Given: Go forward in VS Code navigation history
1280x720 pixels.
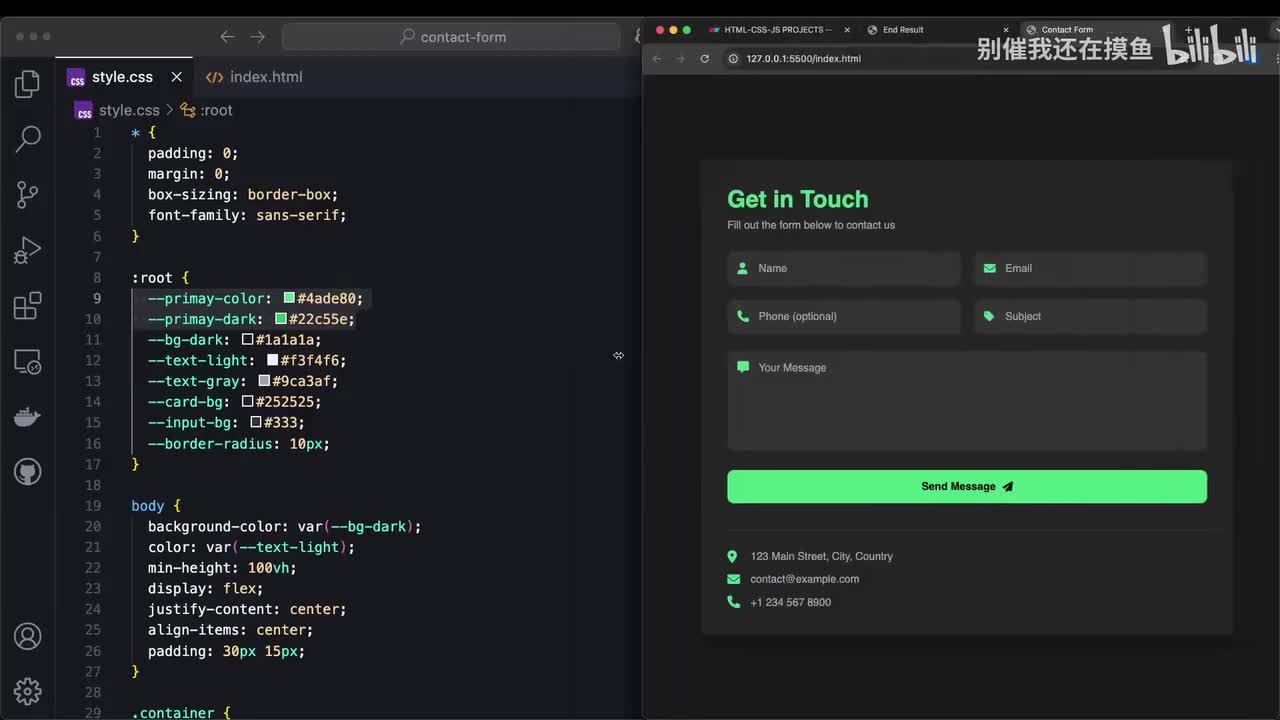Looking at the screenshot, I should (257, 37).
